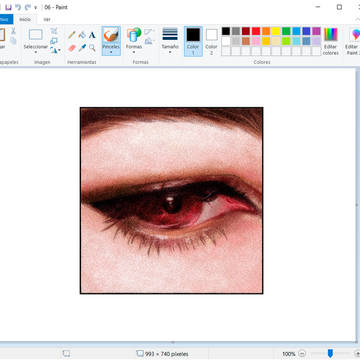Undo the last action

(x=18, y=7)
